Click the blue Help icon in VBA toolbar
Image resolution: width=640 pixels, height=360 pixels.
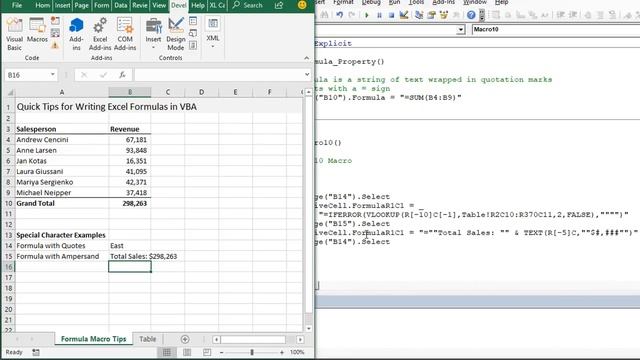[x=471, y=15]
